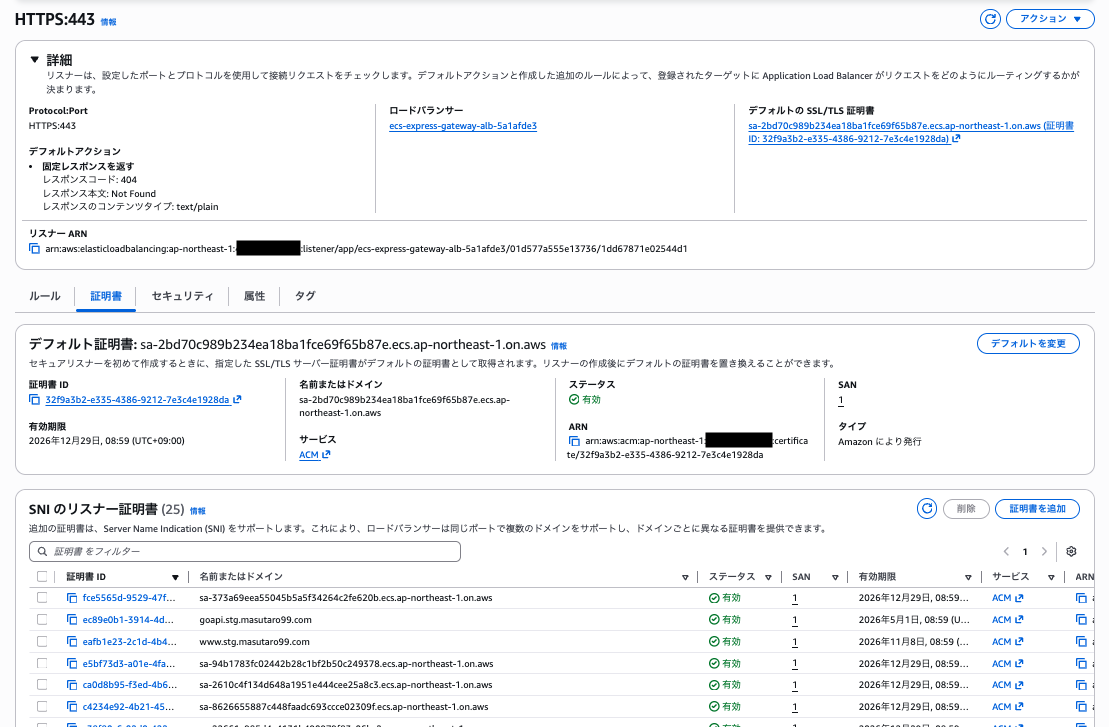This screenshot has height=727, width=1109.
Task: Open the ステータス column filter dropdown
Action: tap(766, 576)
